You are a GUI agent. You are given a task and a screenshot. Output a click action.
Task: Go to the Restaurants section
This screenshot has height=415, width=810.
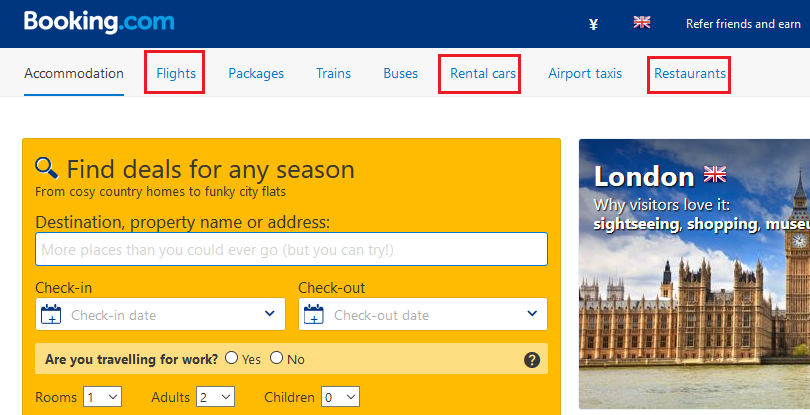coord(689,73)
